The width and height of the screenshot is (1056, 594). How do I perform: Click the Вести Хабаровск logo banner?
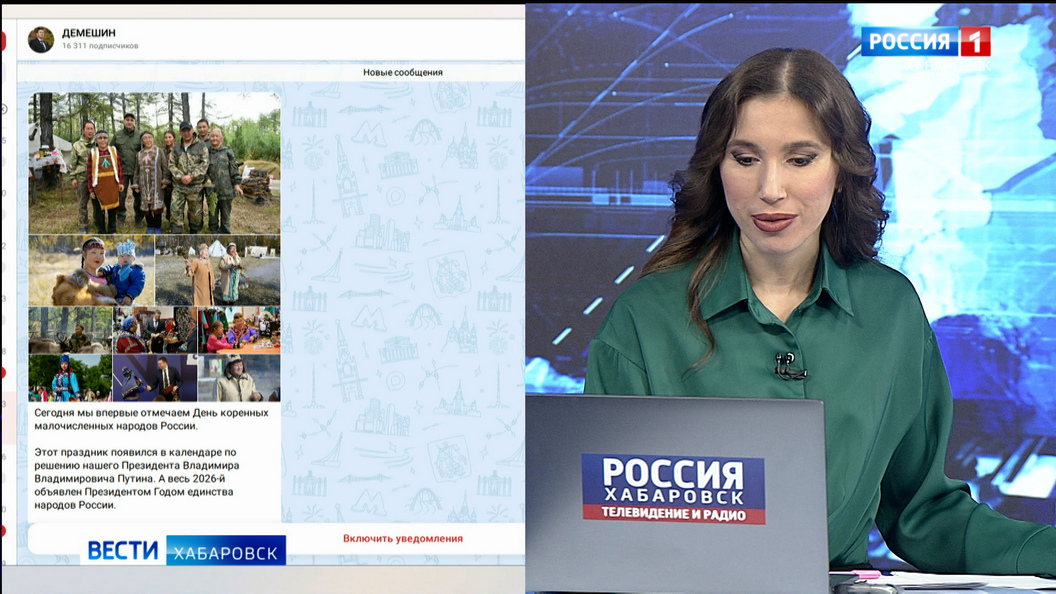(x=185, y=550)
